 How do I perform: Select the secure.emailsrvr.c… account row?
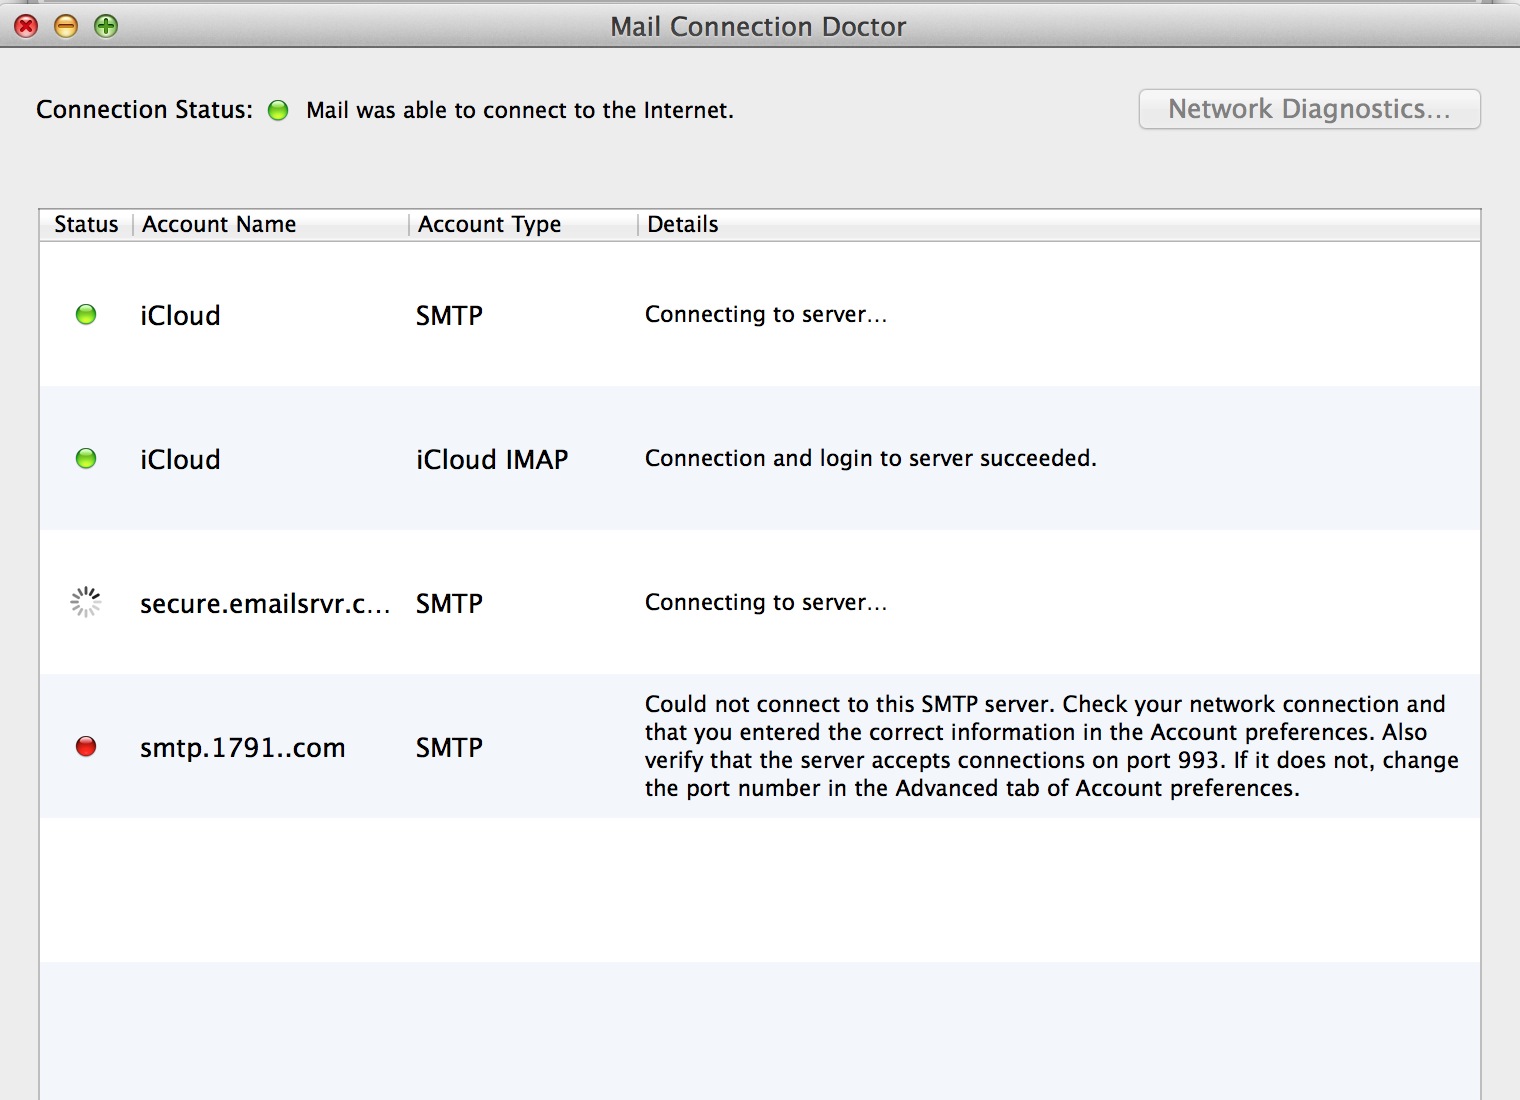(x=264, y=604)
